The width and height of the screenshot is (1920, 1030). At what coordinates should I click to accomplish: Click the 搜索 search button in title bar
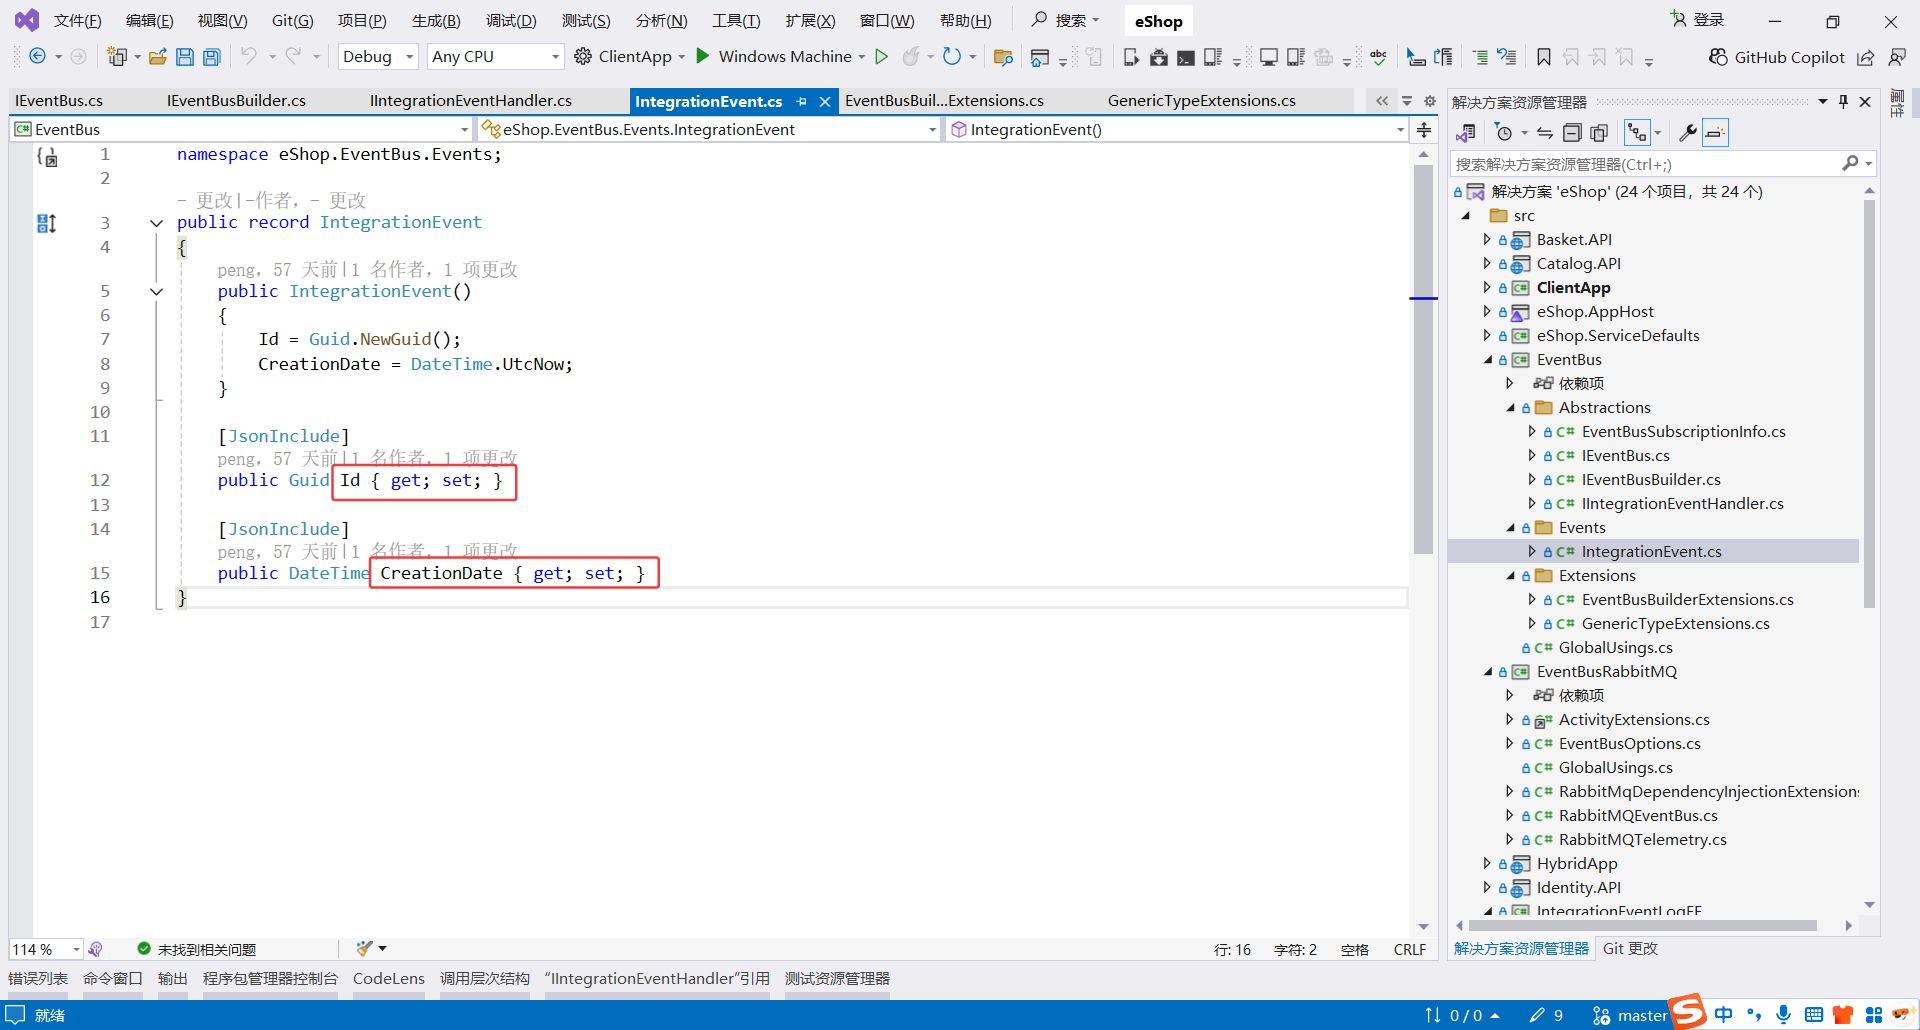tap(1066, 20)
